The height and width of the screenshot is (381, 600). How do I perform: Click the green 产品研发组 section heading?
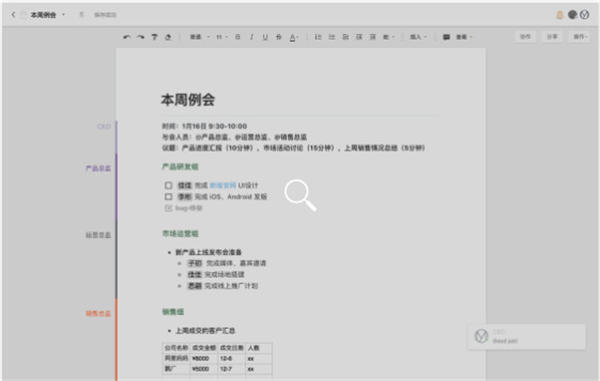pos(180,166)
